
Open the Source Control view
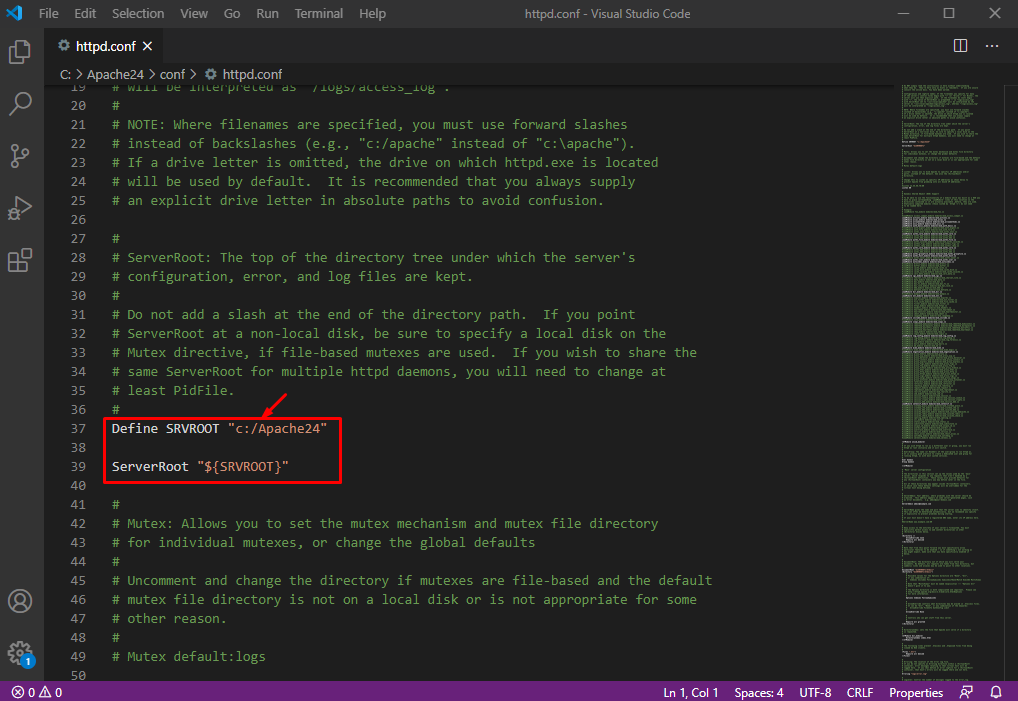(x=20, y=156)
